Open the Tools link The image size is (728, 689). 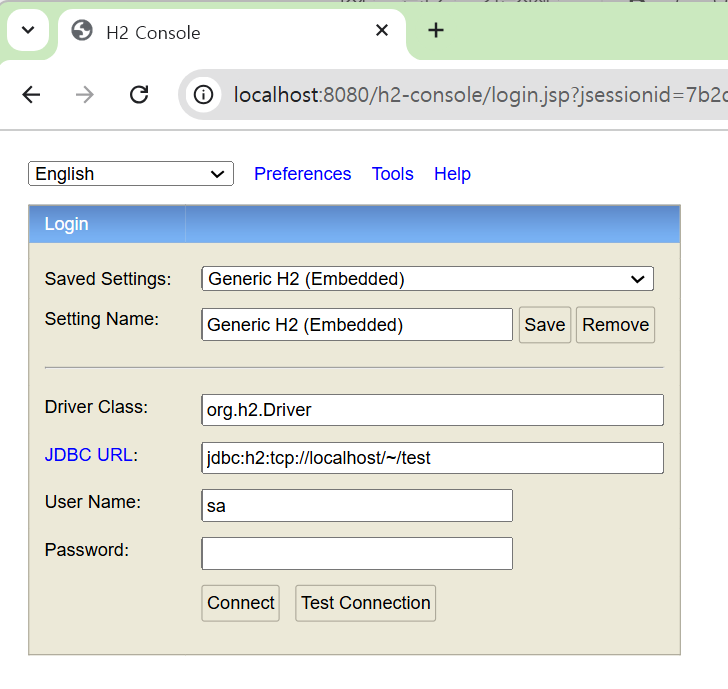[393, 174]
